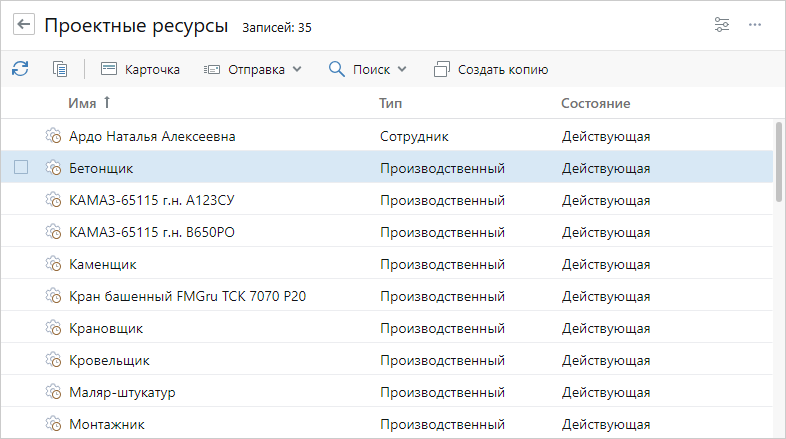The height and width of the screenshot is (439, 786).
Task: Click resource icon of Монтажник row
Action: [54, 424]
